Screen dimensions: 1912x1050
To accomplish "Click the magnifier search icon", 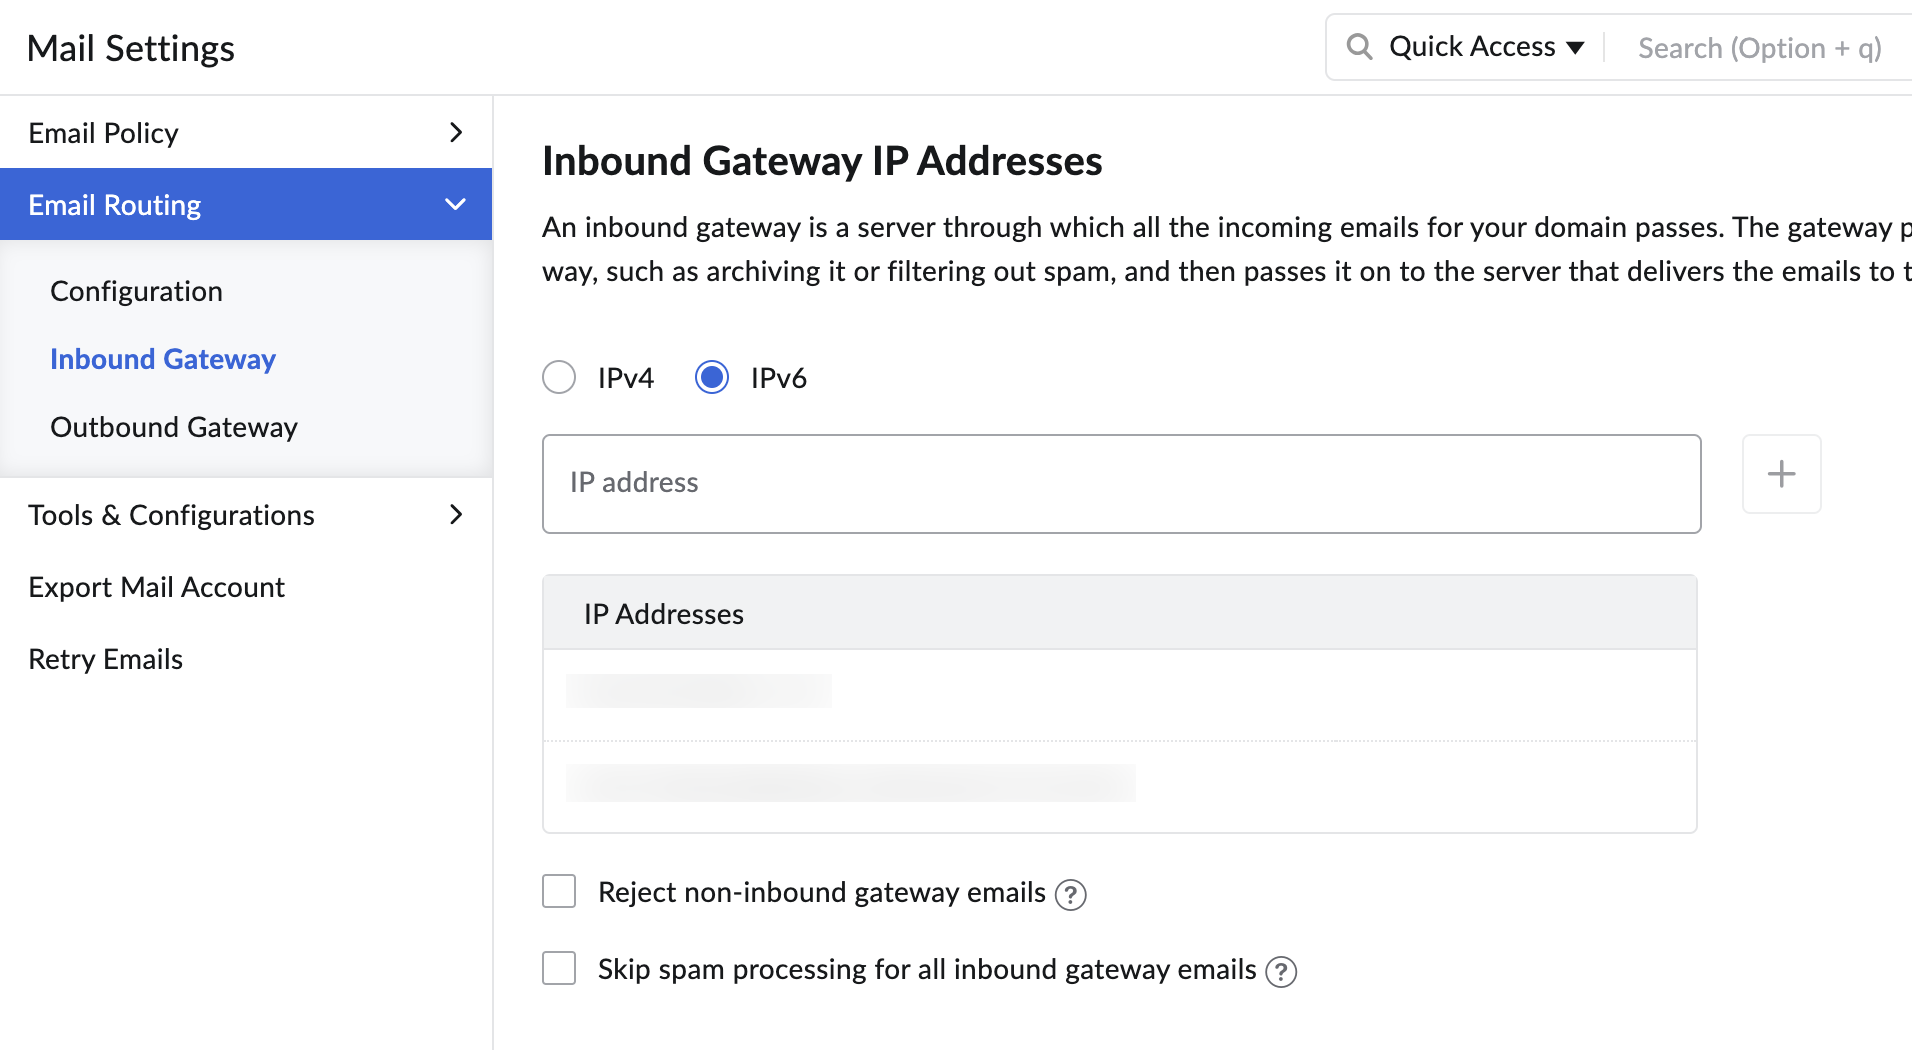I will [x=1359, y=46].
